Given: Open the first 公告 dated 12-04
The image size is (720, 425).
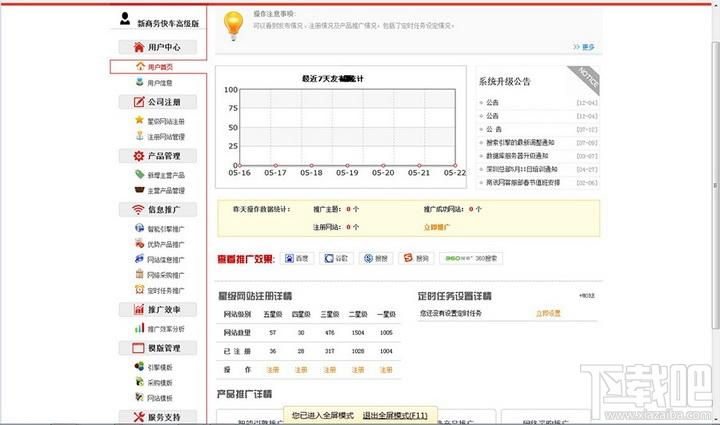Looking at the screenshot, I should 493,102.
